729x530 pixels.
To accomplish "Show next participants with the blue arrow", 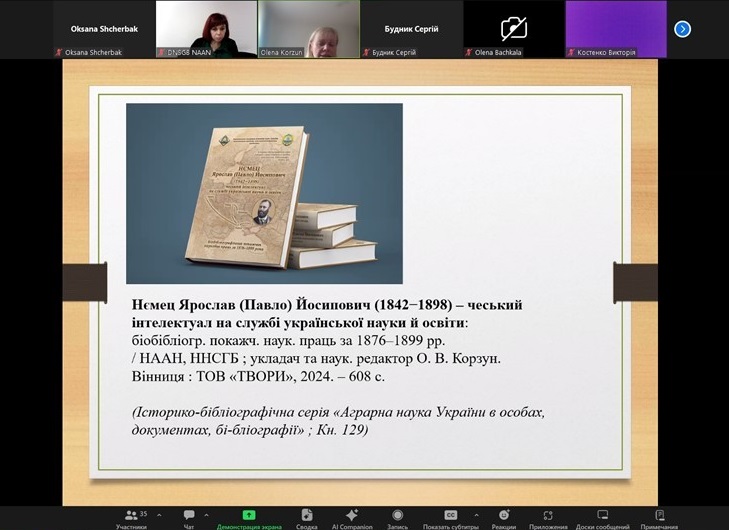I will (x=682, y=29).
